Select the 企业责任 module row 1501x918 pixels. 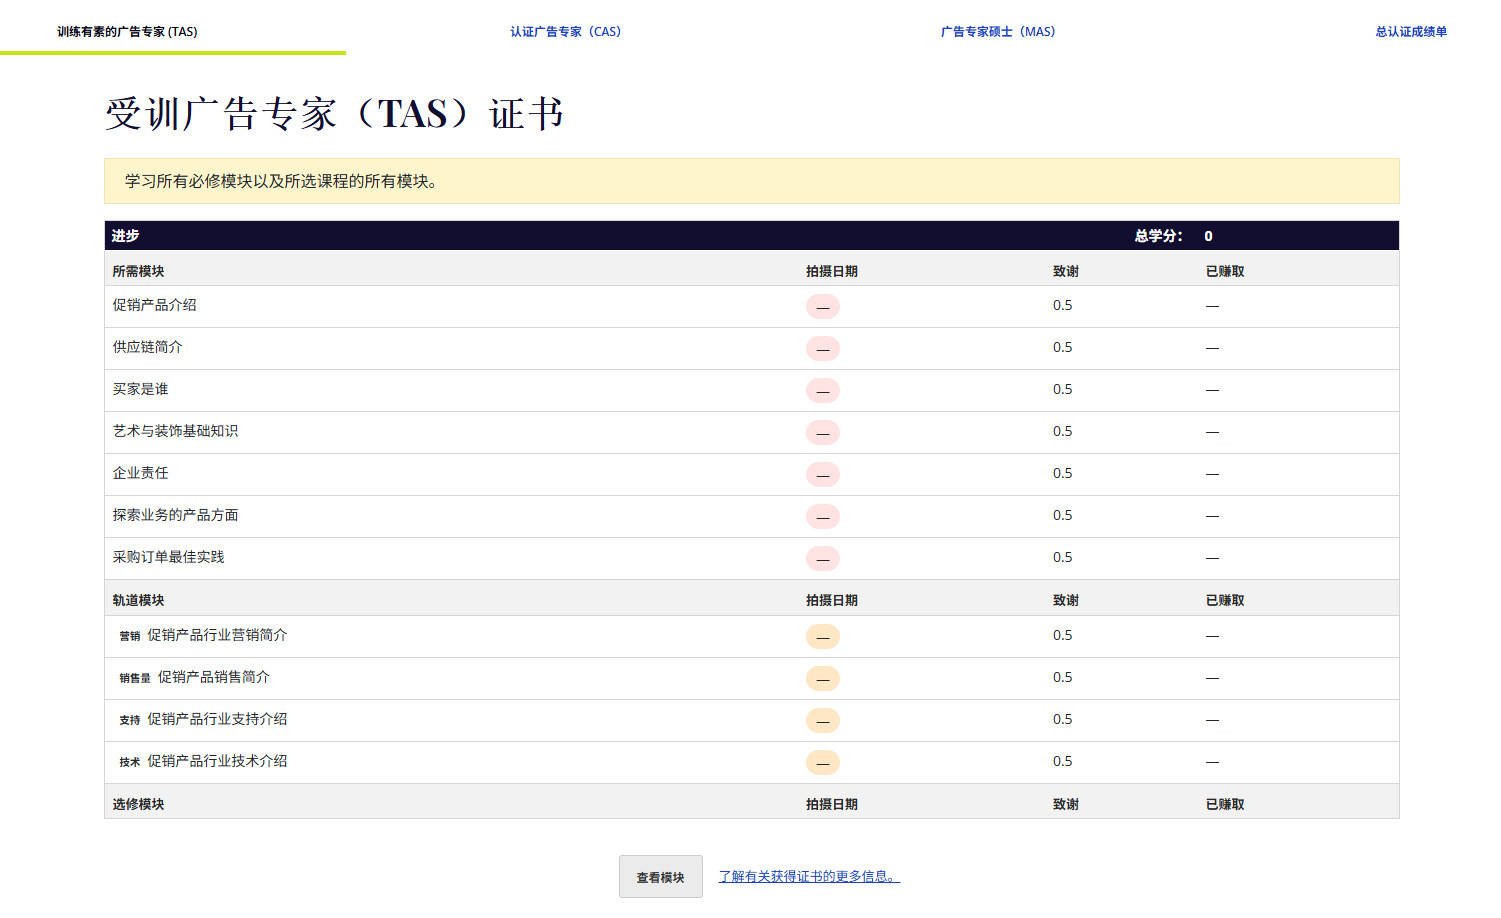pos(141,474)
